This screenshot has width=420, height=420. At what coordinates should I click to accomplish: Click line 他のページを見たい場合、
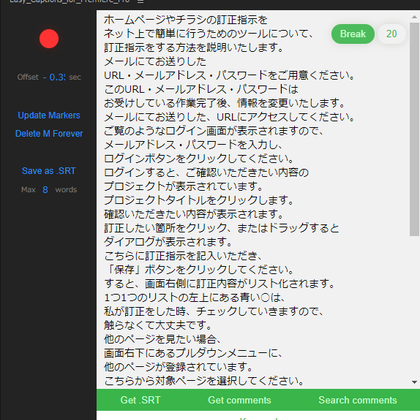click(x=163, y=339)
